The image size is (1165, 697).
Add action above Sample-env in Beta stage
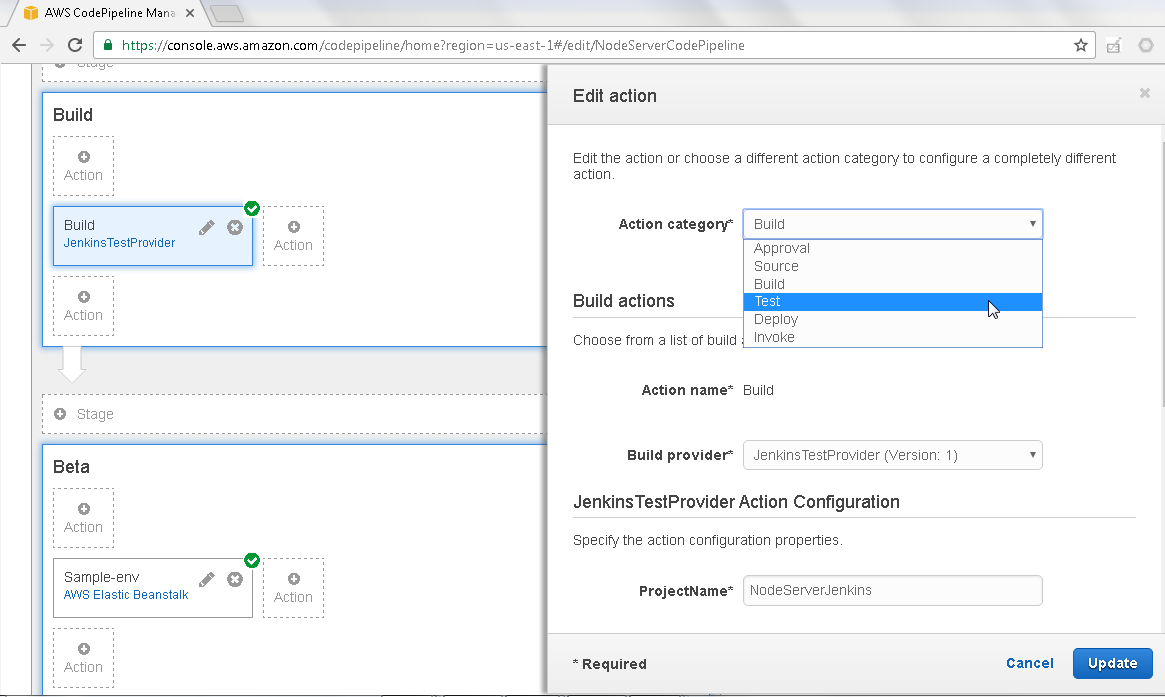83,518
